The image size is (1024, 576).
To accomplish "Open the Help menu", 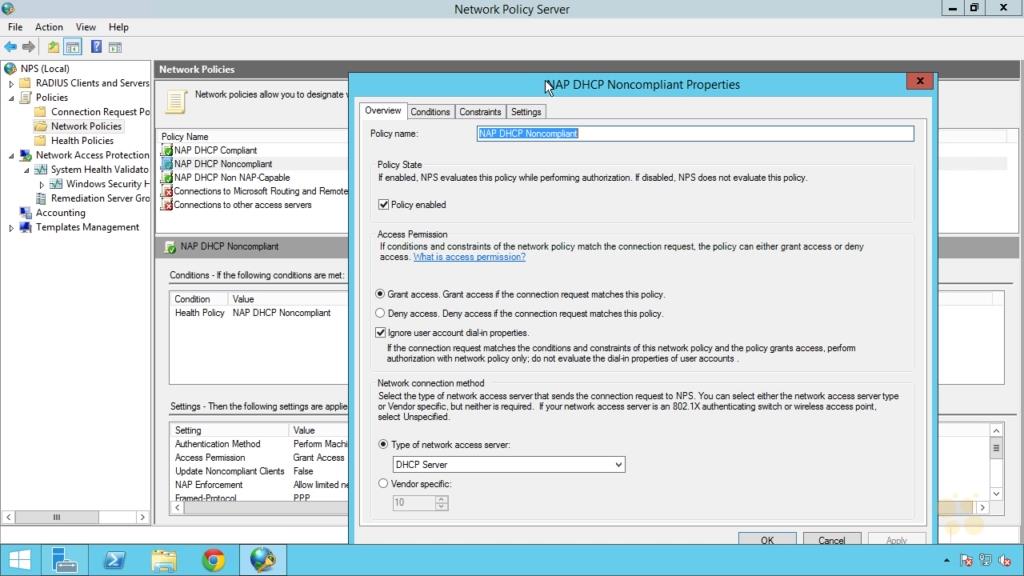I will pyautogui.click(x=118, y=27).
